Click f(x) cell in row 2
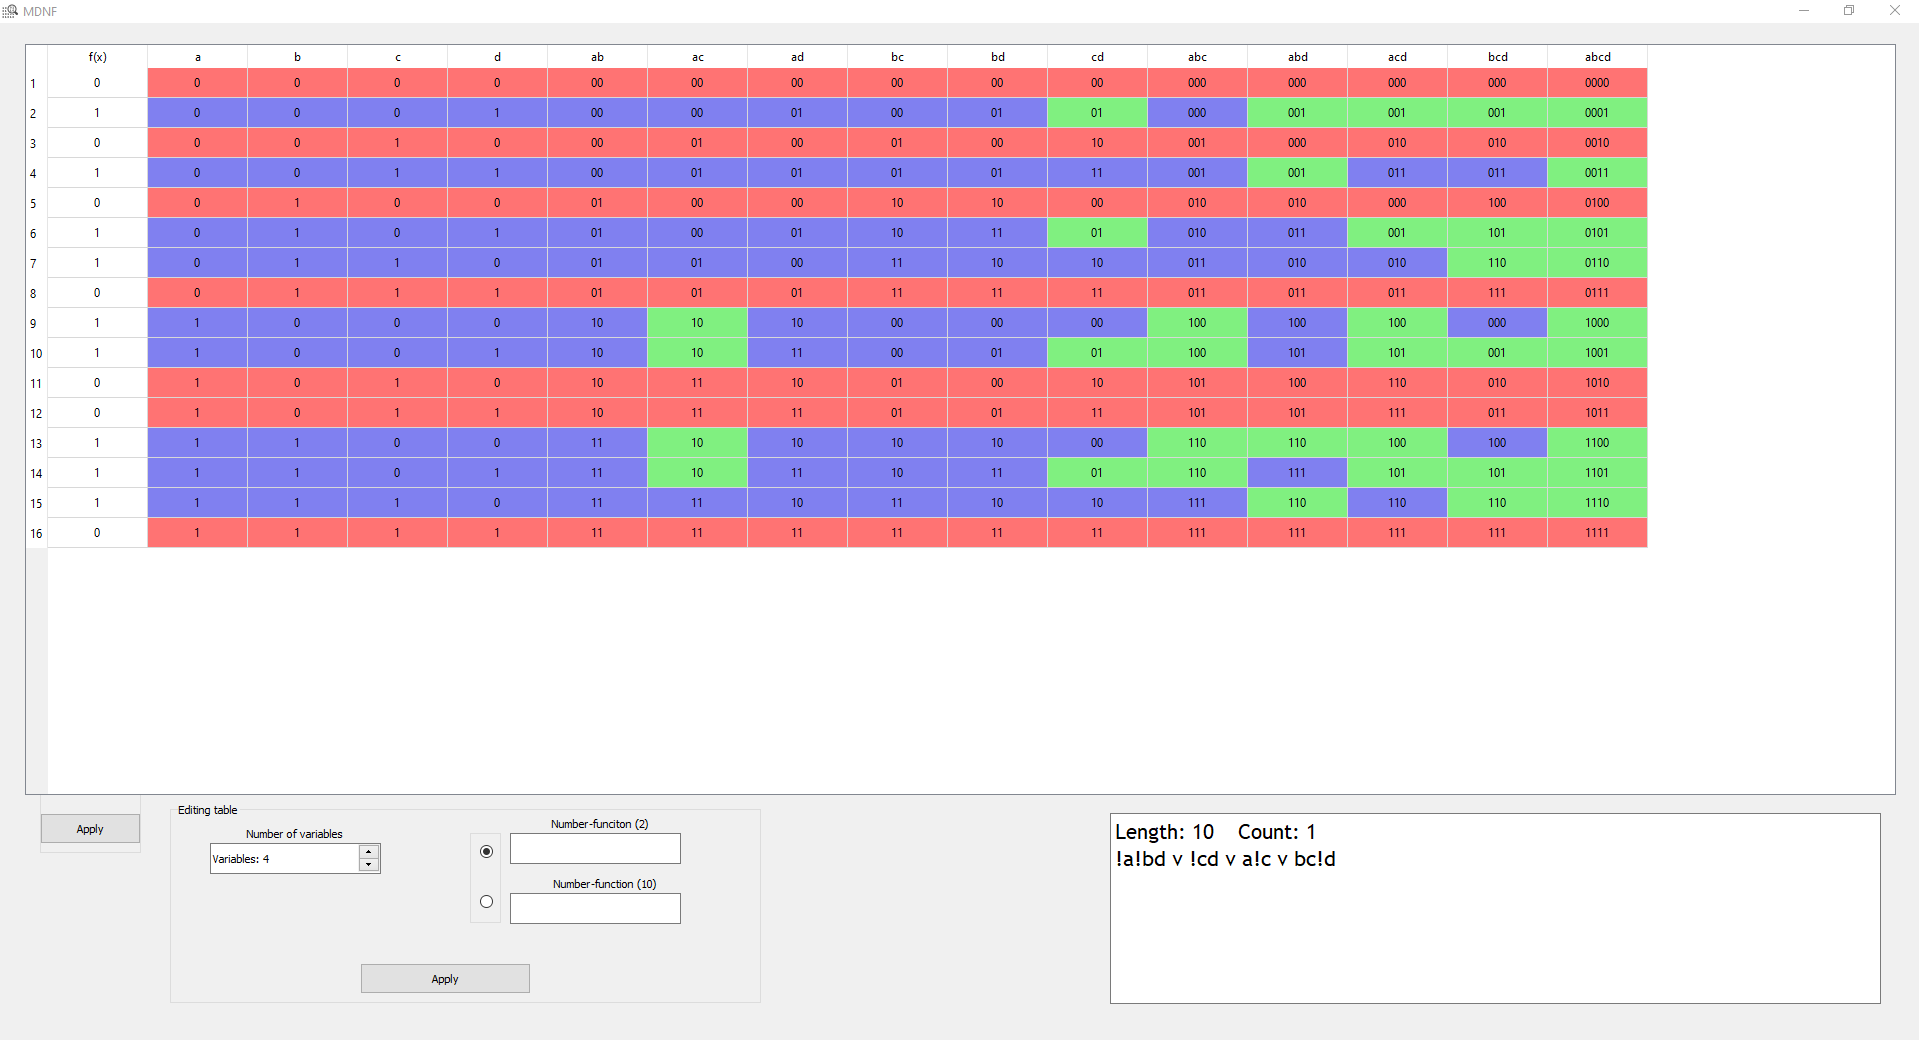The width and height of the screenshot is (1919, 1040). tap(97, 113)
